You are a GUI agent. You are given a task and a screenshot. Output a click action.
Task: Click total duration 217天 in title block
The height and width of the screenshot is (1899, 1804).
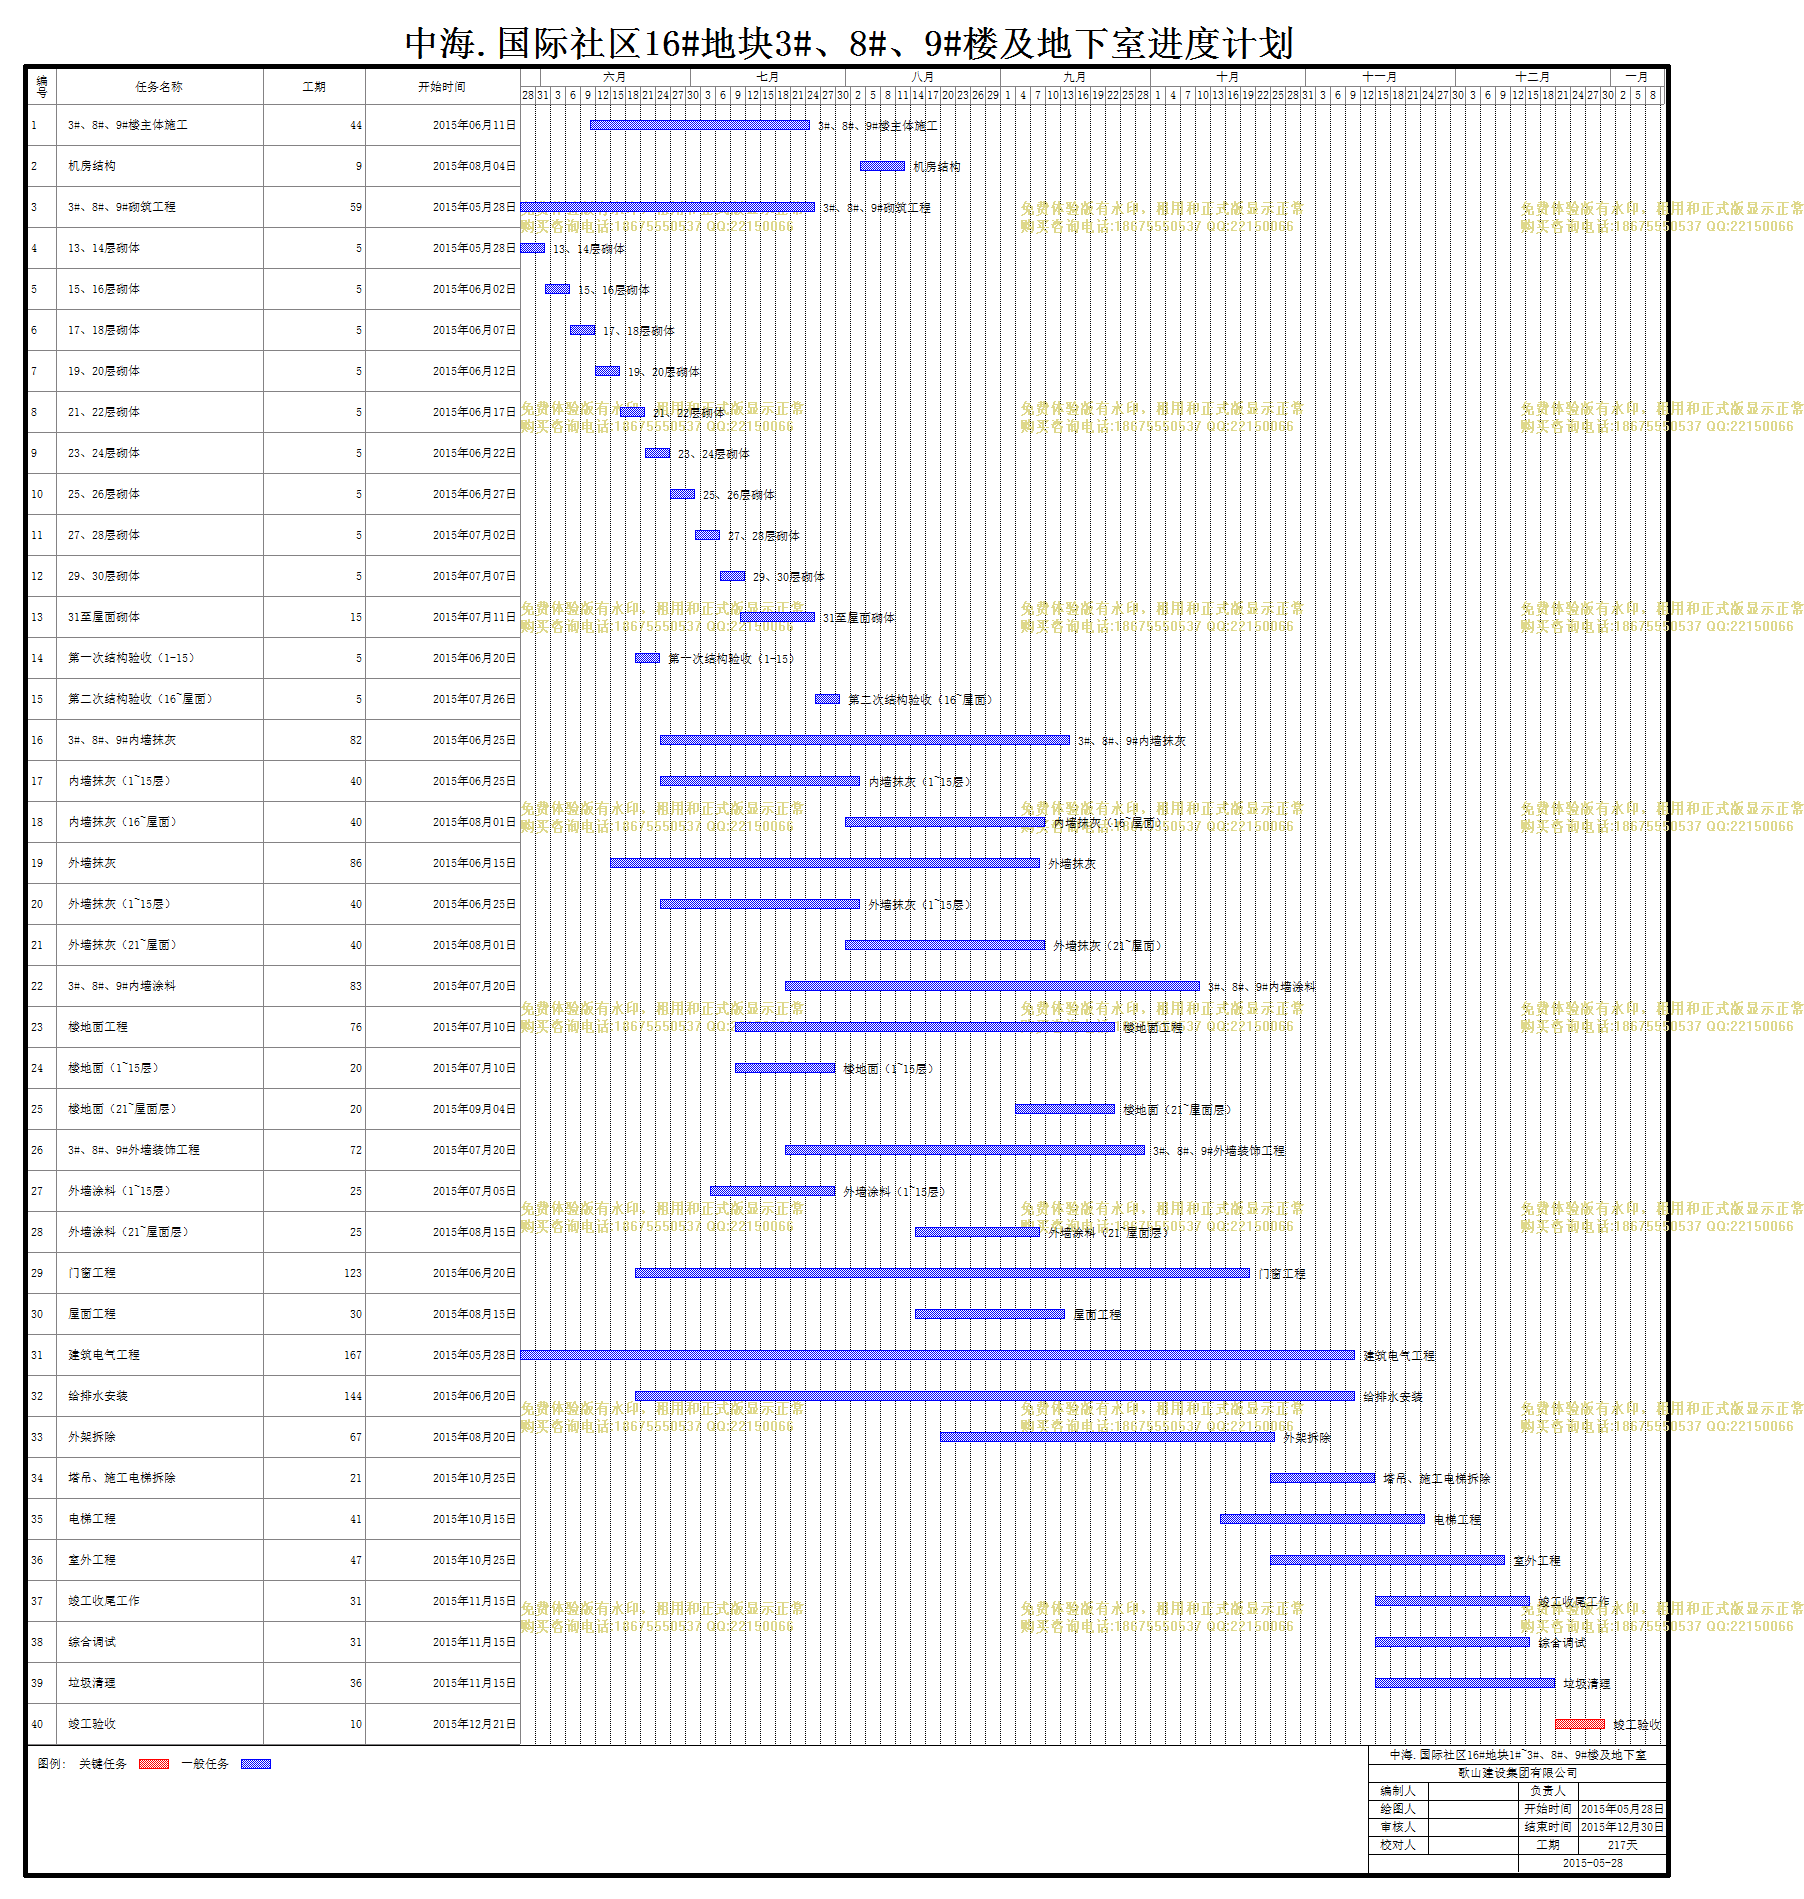tap(1622, 1845)
